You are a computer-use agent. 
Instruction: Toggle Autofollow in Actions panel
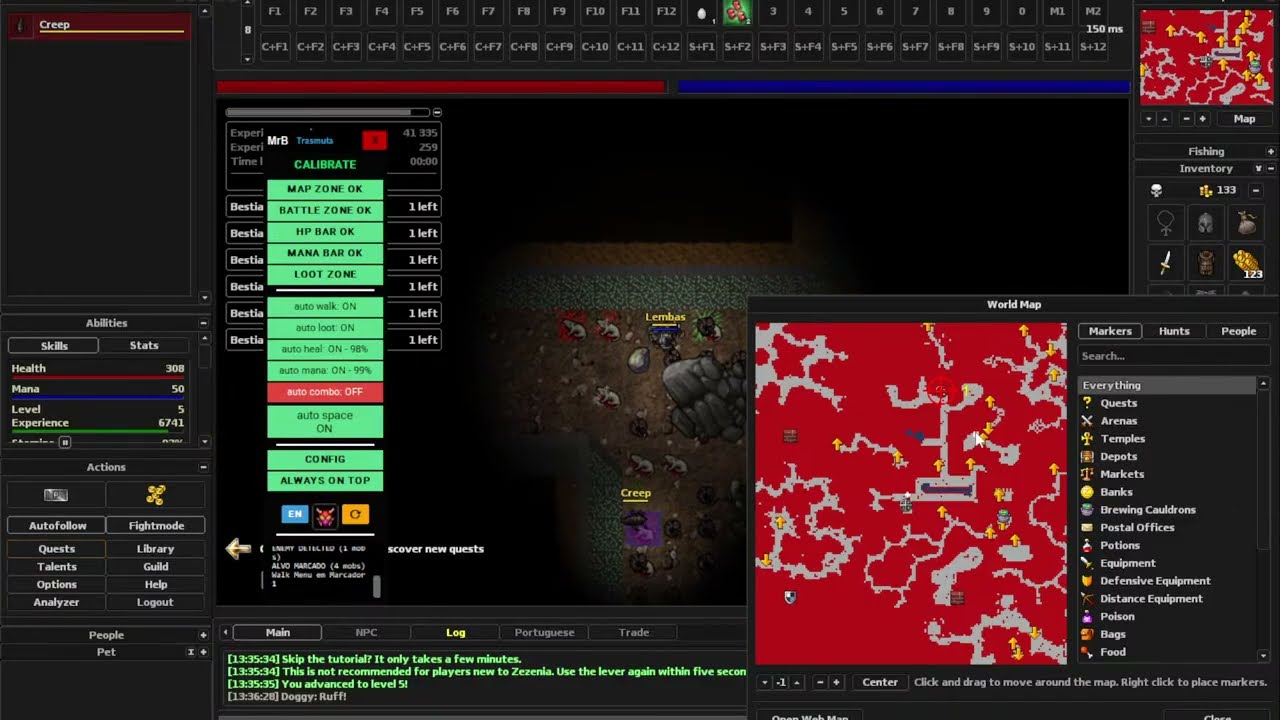pos(57,525)
